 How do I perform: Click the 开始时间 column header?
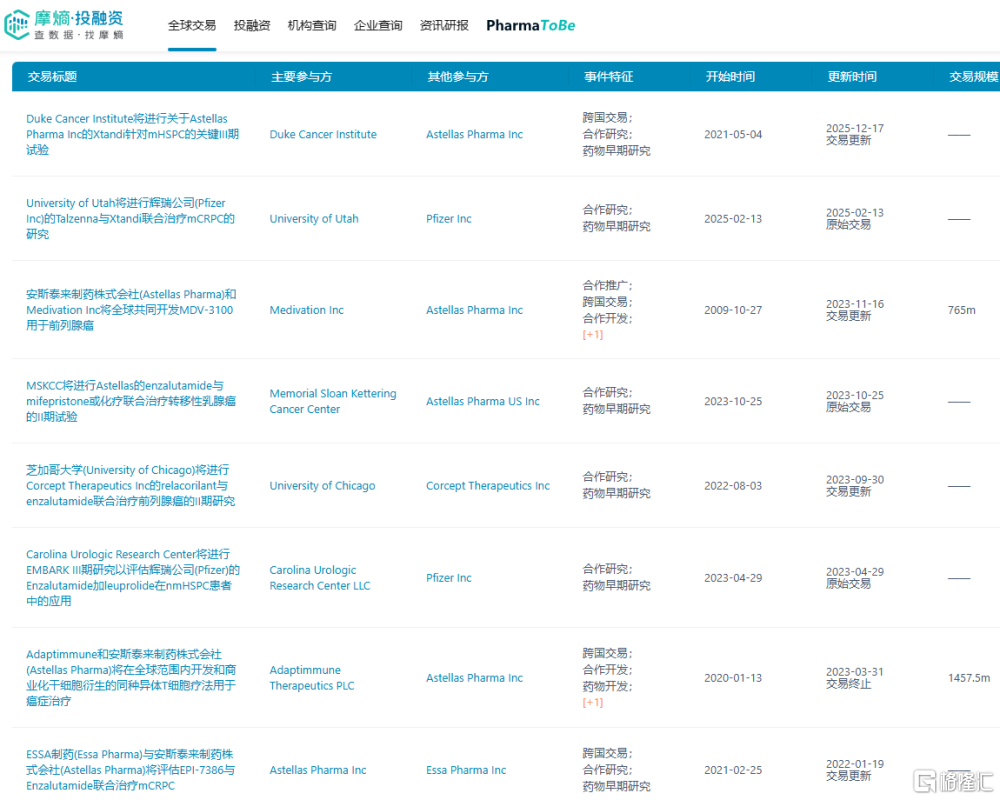click(730, 77)
